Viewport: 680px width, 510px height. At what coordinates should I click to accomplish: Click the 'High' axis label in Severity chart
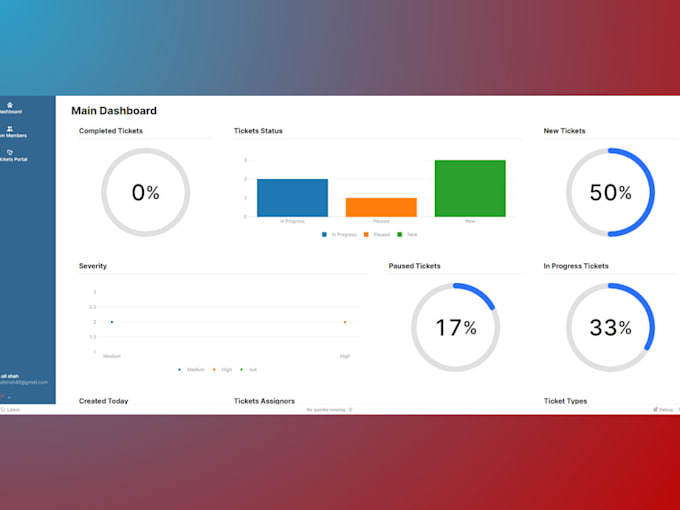pyautogui.click(x=345, y=356)
